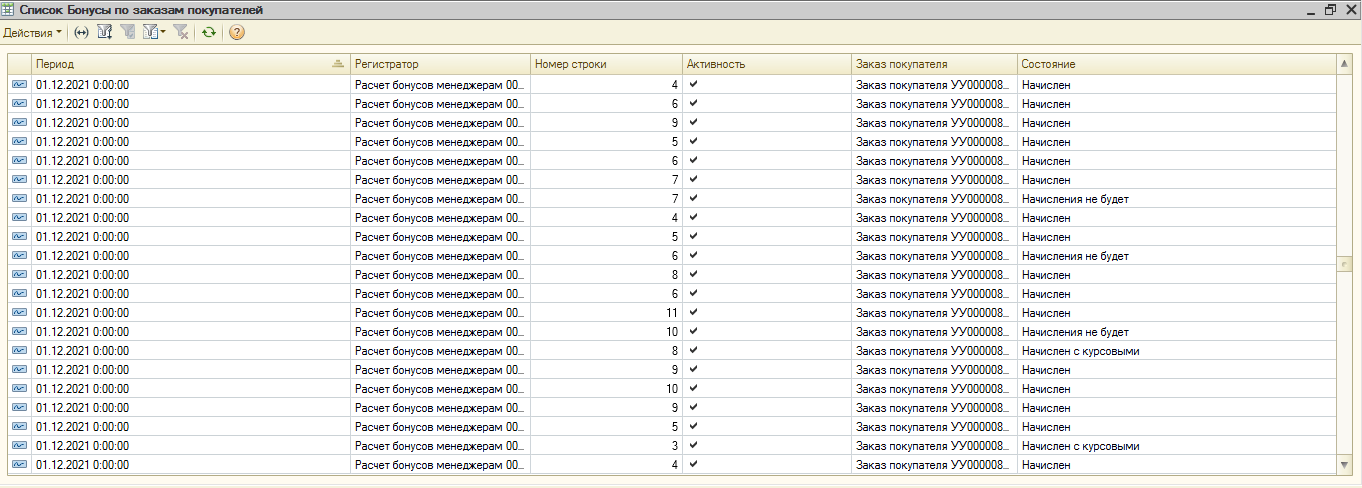Click the window grid icon in title bar
This screenshot has height=488, width=1362.
click(9, 9)
